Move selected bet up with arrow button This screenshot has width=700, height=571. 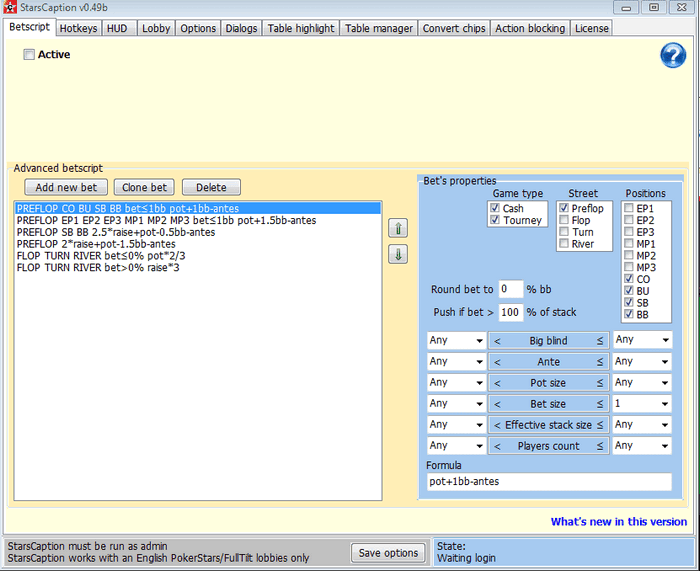(397, 228)
